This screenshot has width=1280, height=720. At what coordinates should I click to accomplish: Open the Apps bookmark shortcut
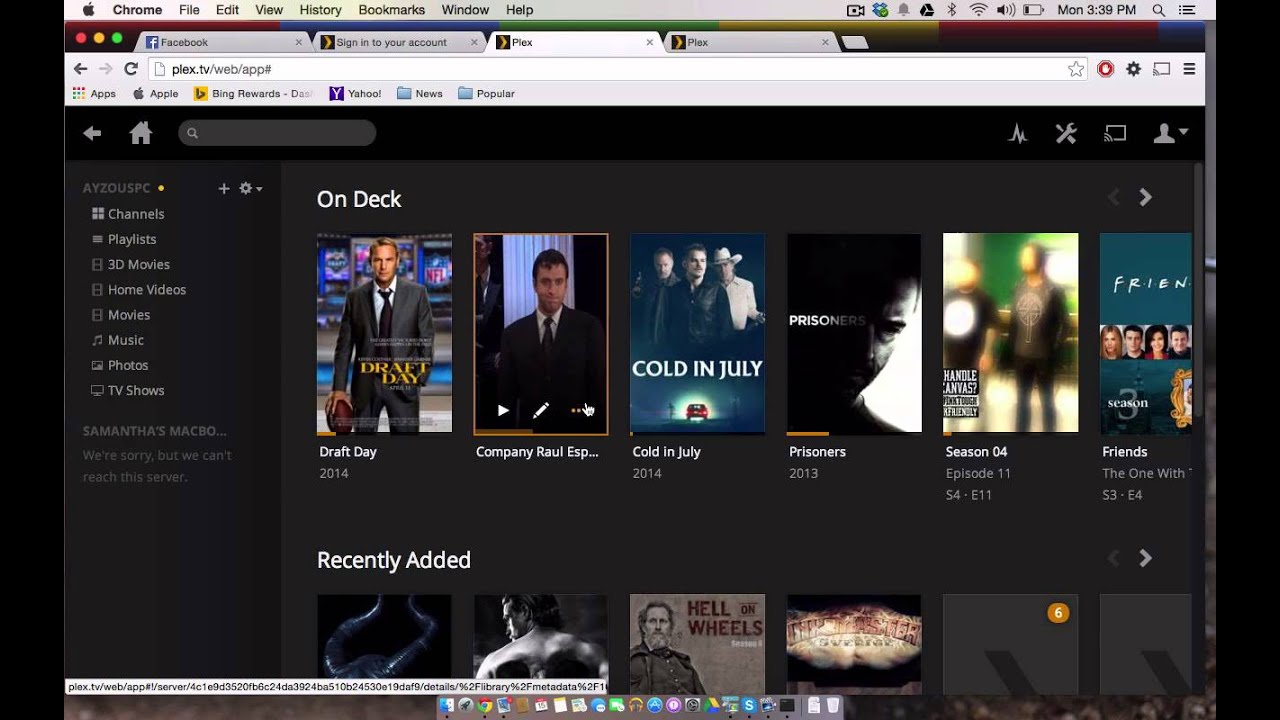pos(94,93)
